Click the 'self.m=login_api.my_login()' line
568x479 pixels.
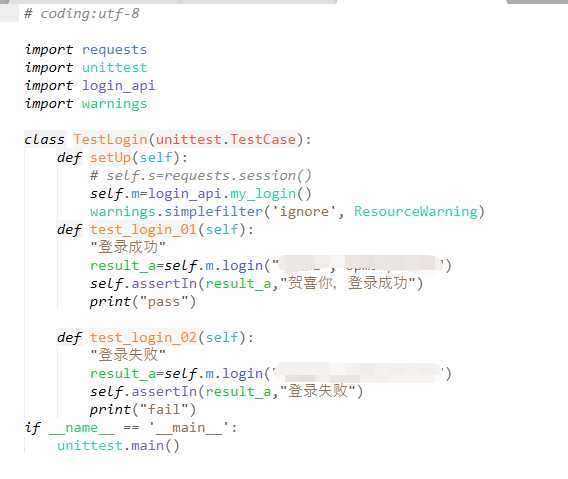click(x=201, y=194)
